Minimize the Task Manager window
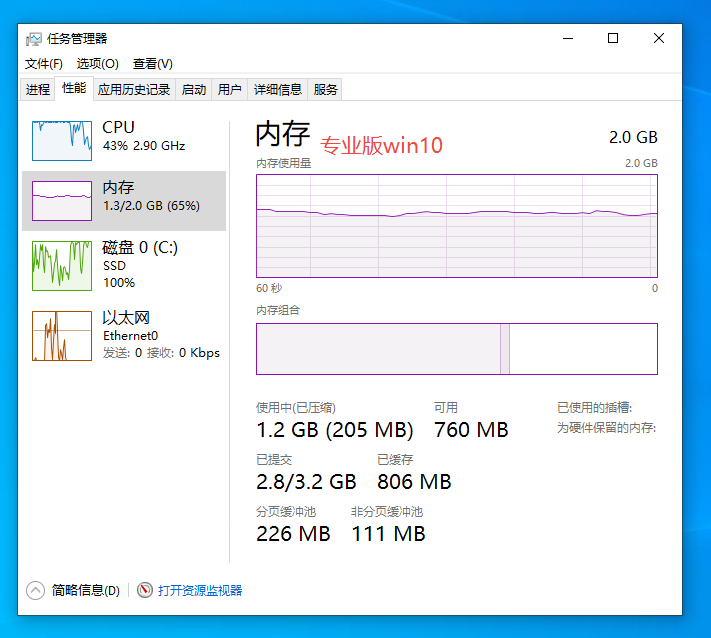The image size is (711, 638). 568,39
